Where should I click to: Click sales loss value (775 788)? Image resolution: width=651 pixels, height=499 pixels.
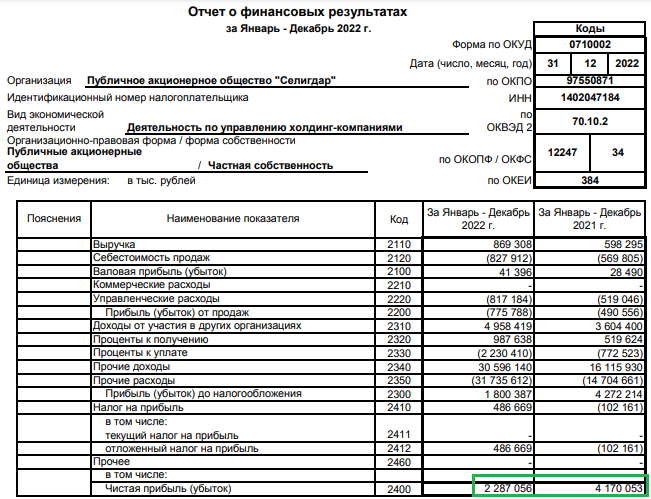point(509,312)
